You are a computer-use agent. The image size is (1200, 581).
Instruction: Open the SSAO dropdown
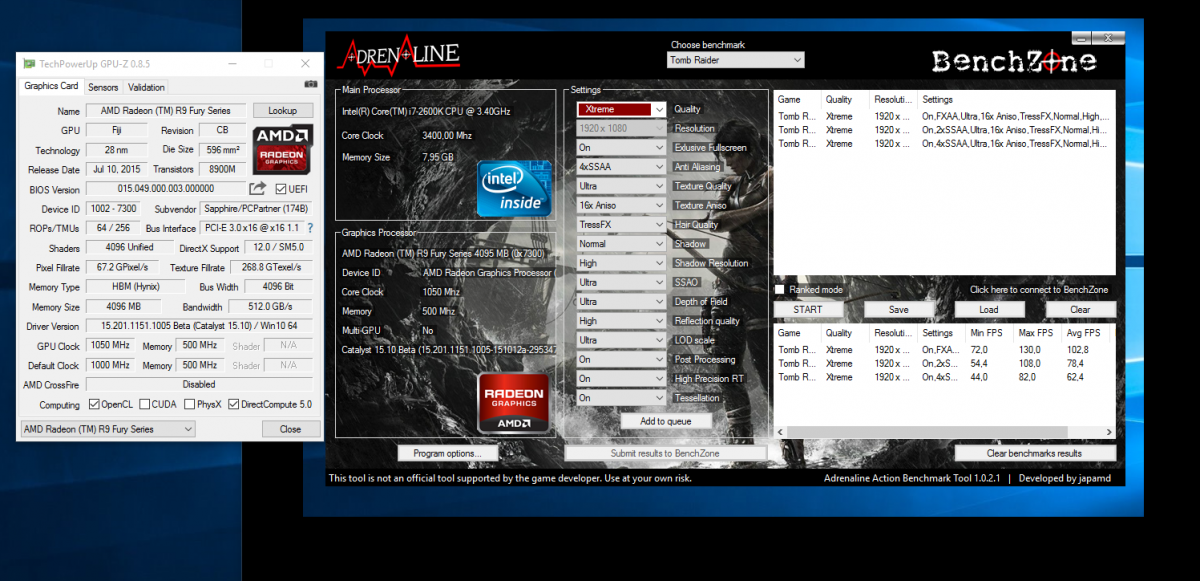point(621,283)
